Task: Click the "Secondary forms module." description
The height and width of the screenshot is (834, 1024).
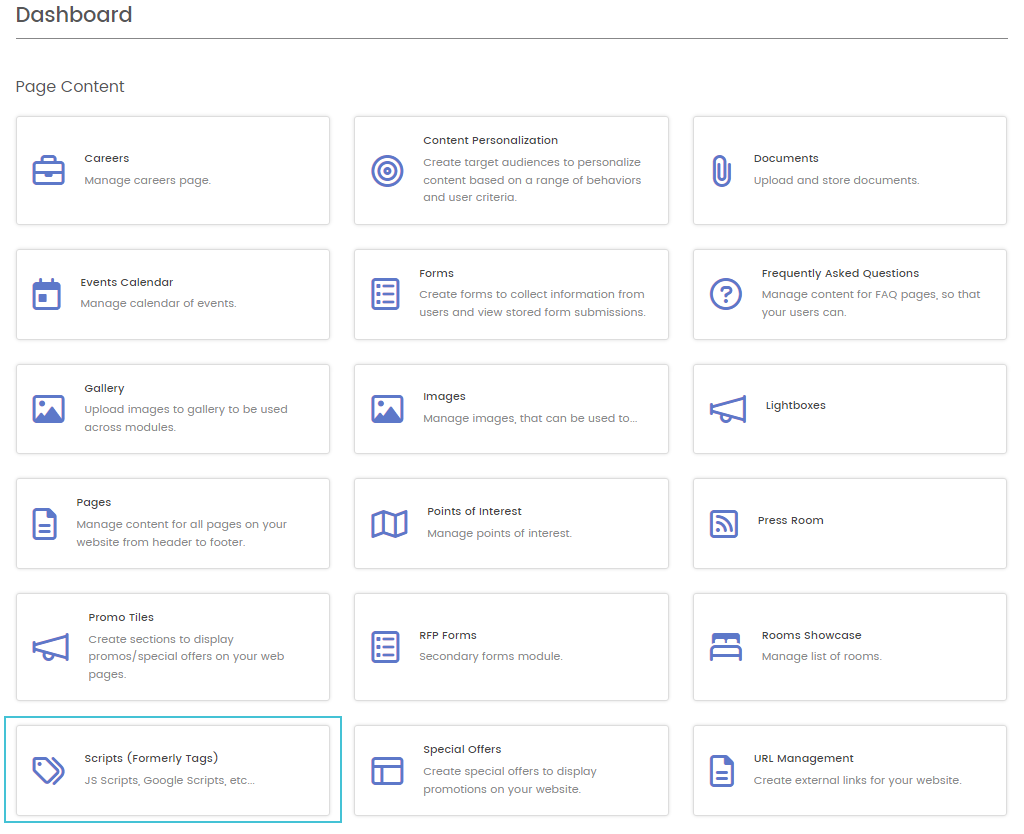Action: coord(490,656)
